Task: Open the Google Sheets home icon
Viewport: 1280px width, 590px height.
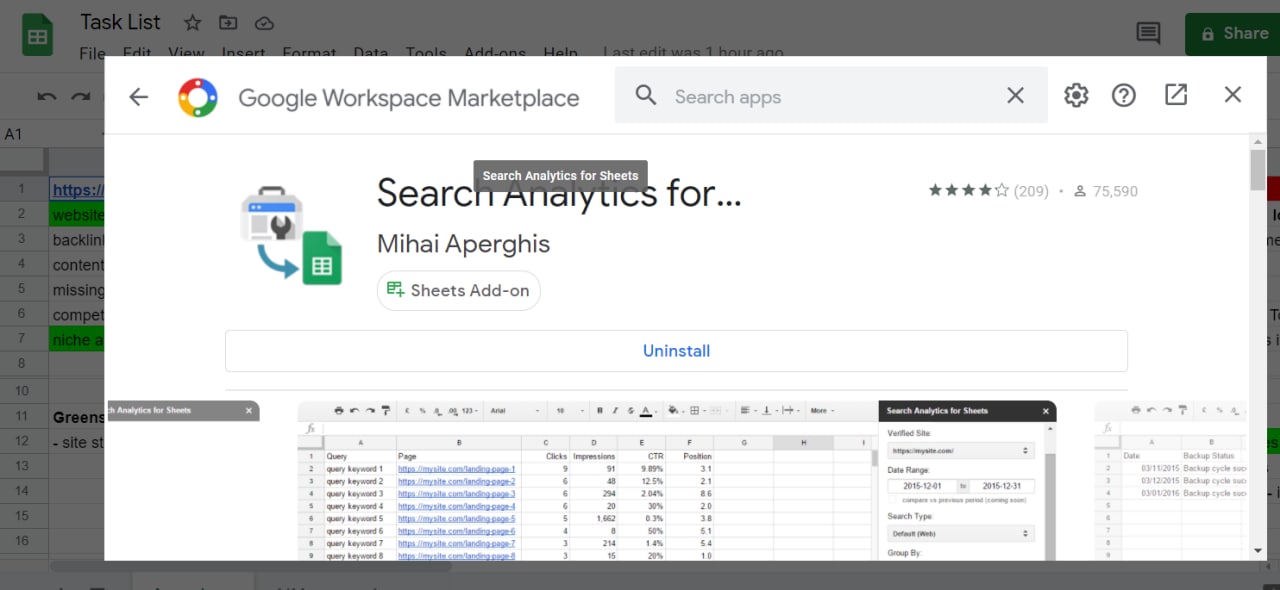Action: tap(38, 35)
